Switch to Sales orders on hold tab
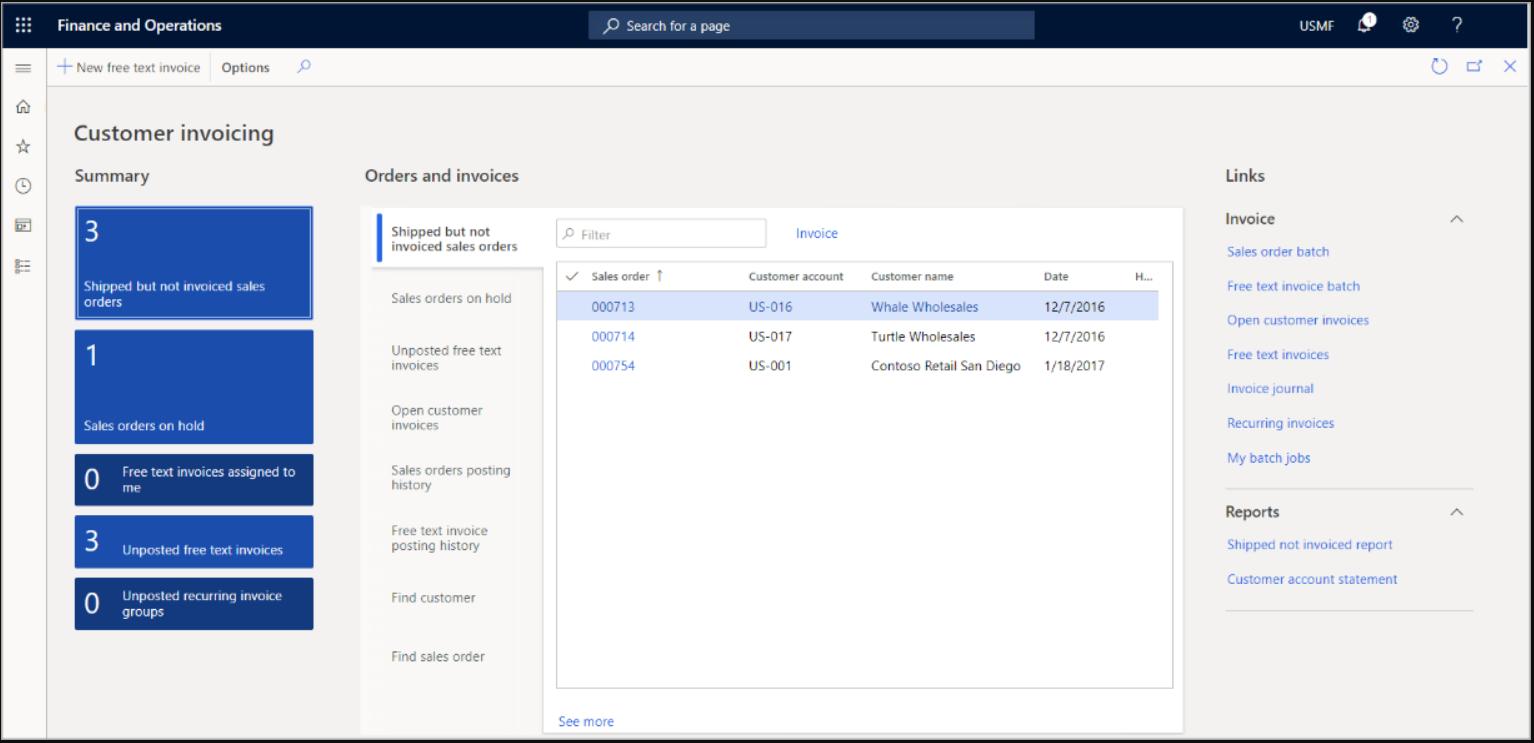This screenshot has height=743, width=1534. click(451, 298)
